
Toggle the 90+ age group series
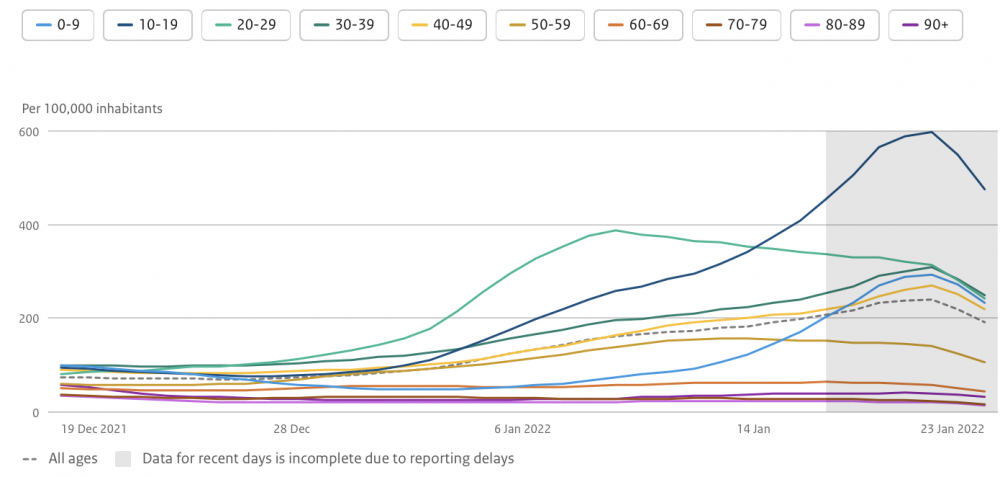(925, 25)
